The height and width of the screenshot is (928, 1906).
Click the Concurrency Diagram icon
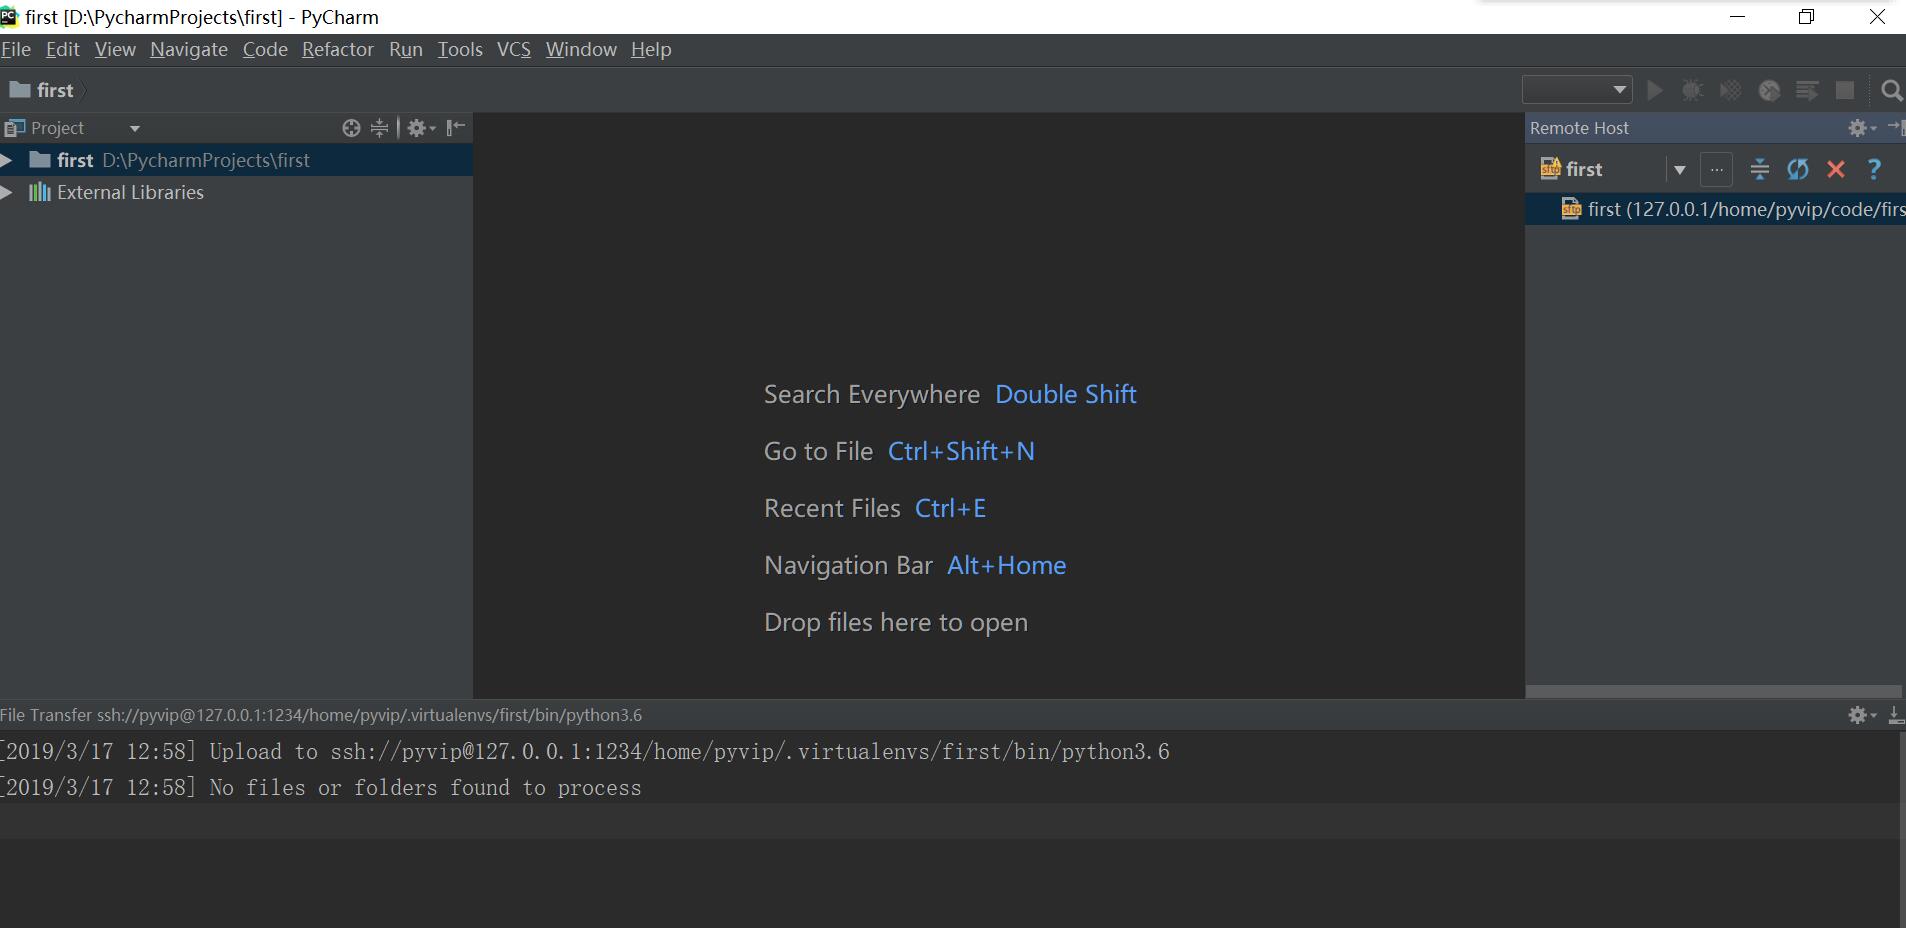click(1807, 90)
